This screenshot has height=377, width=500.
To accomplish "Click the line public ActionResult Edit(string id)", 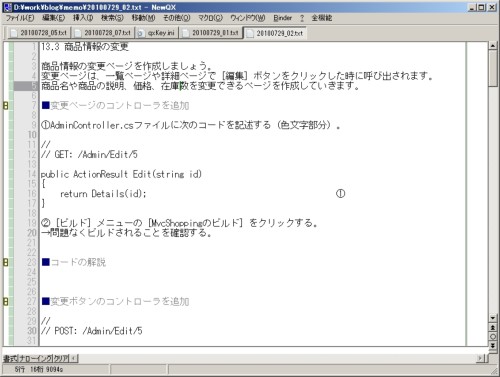I will [121, 174].
